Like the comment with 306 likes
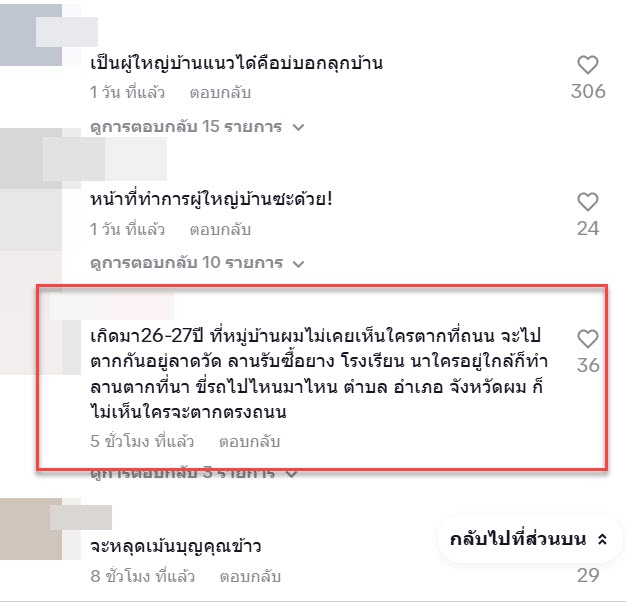This screenshot has height=603, width=626. pos(588,65)
